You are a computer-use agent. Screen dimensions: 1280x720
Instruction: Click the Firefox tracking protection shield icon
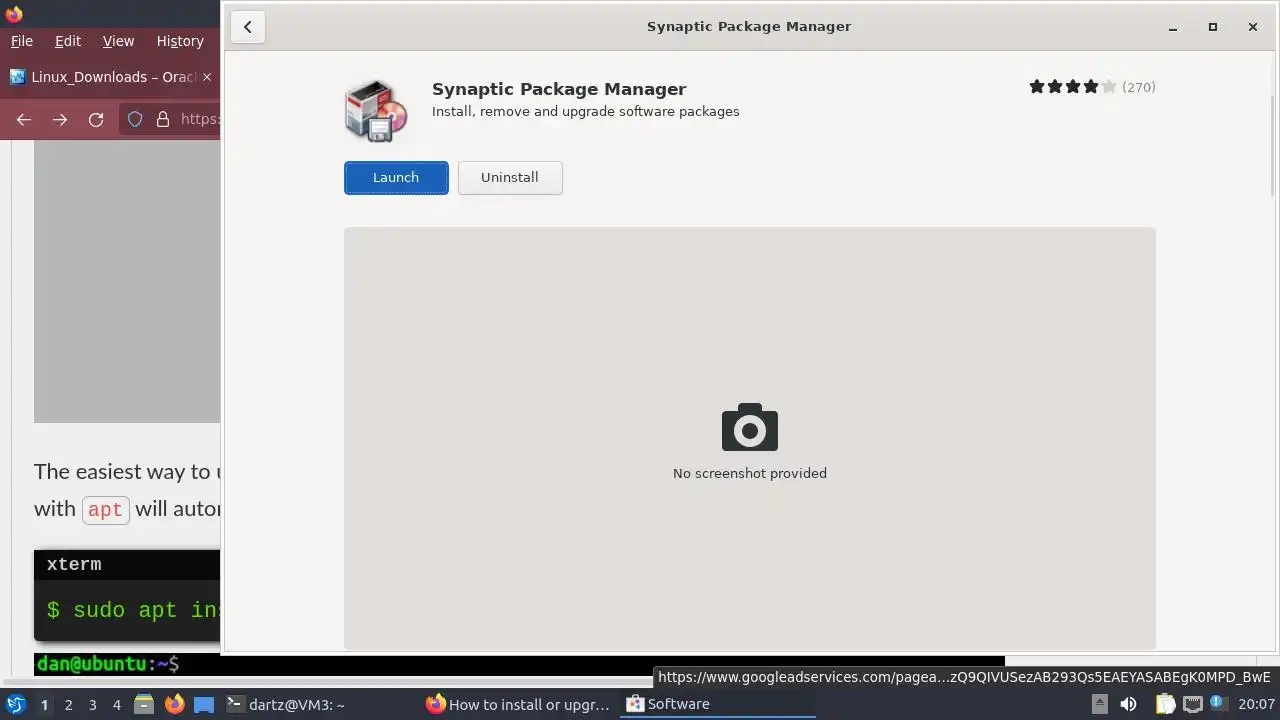tap(135, 119)
